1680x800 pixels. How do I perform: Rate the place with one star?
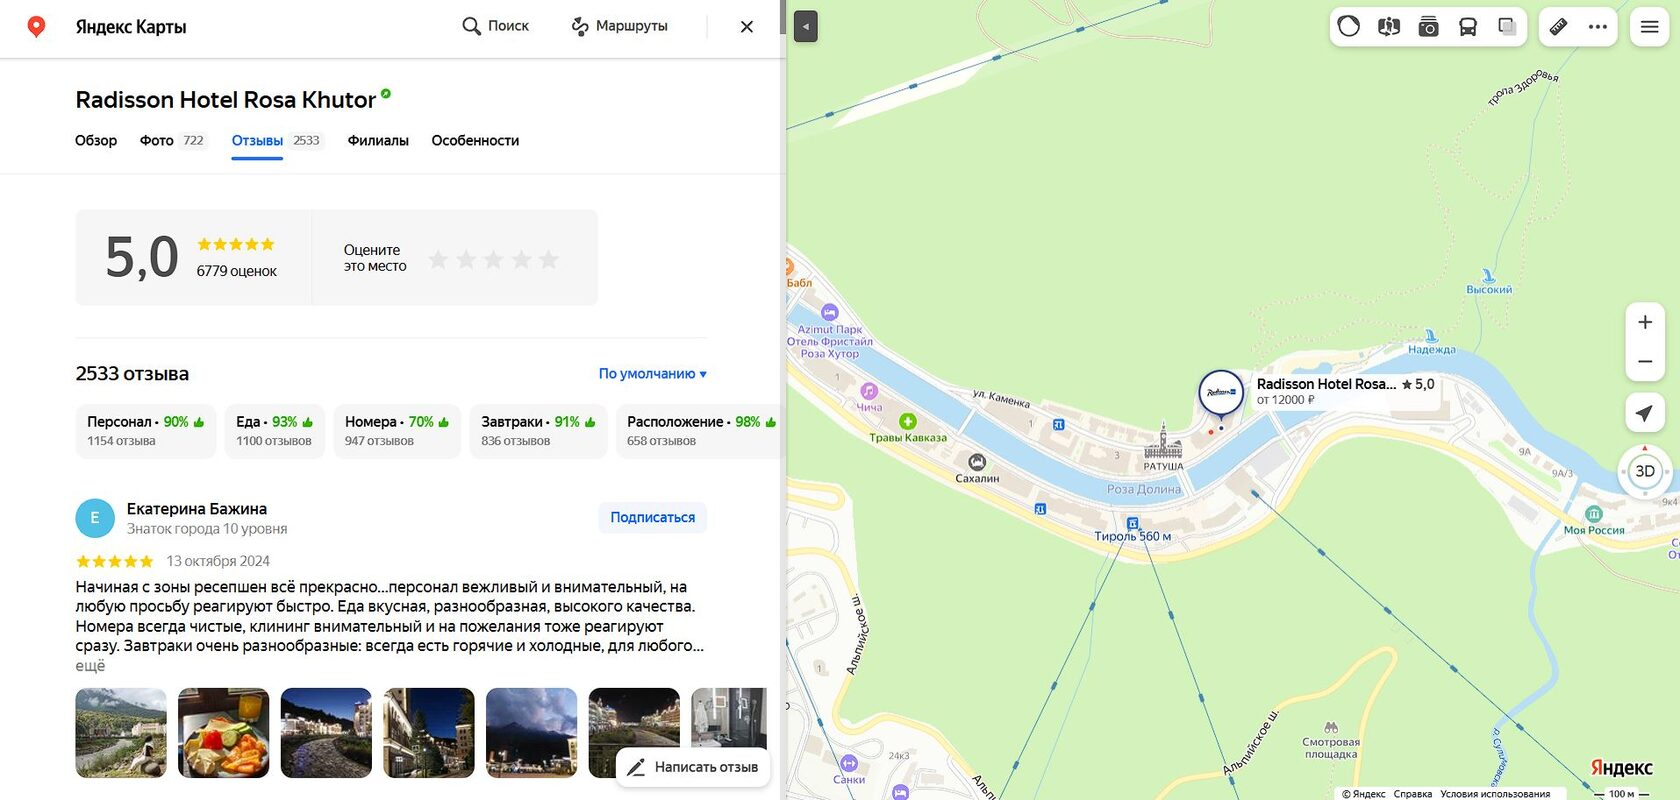point(438,260)
